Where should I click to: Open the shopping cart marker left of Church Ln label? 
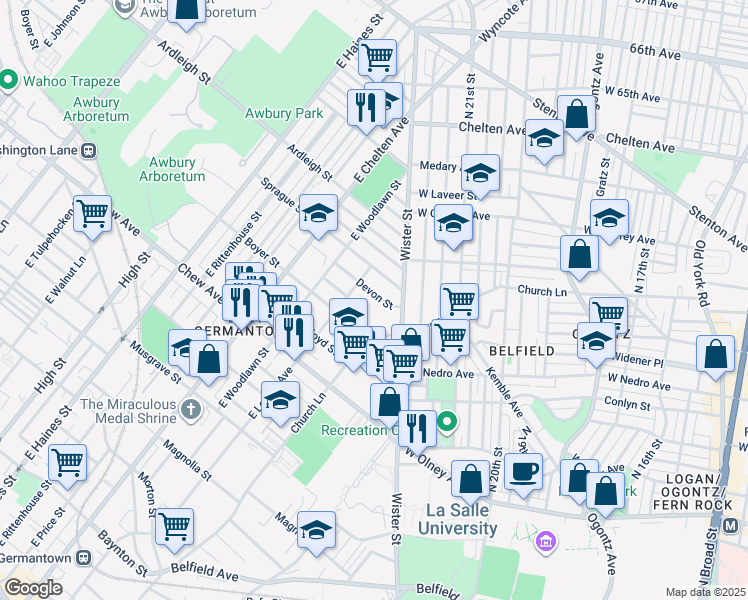pyautogui.click(x=459, y=301)
